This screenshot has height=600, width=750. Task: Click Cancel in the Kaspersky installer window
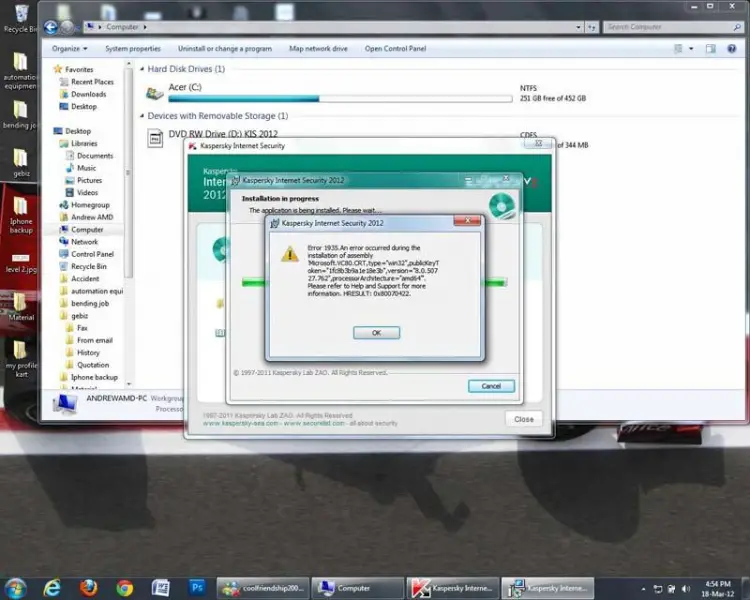(x=491, y=386)
